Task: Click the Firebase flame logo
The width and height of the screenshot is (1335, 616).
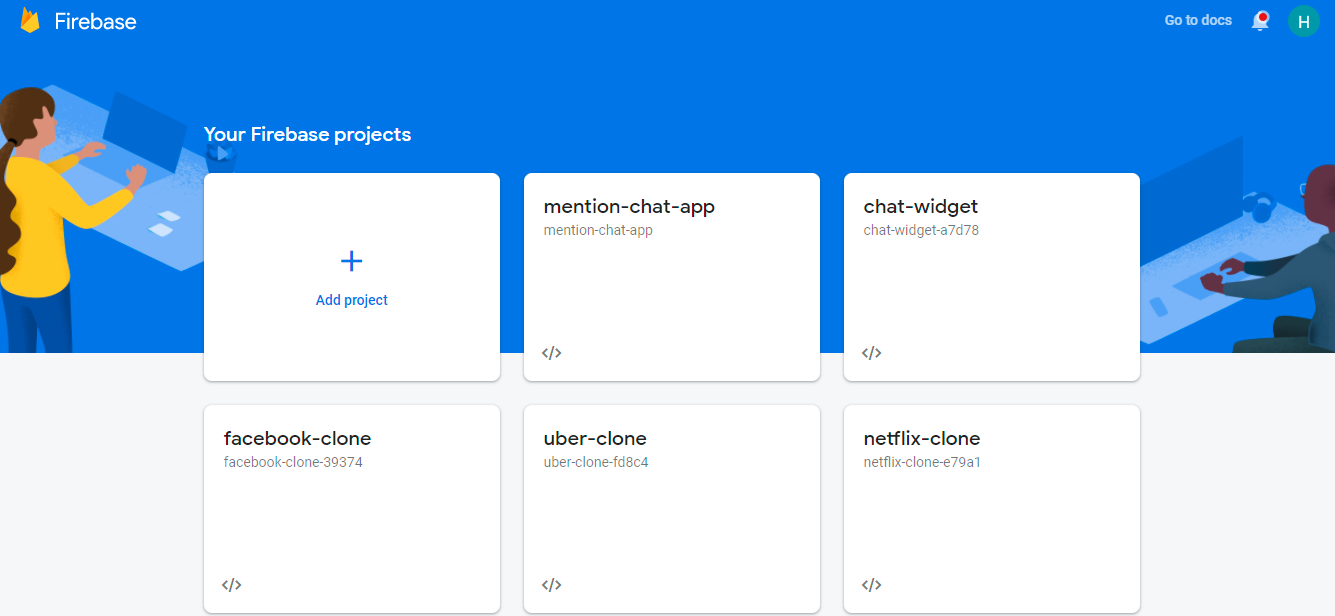Action: click(30, 21)
